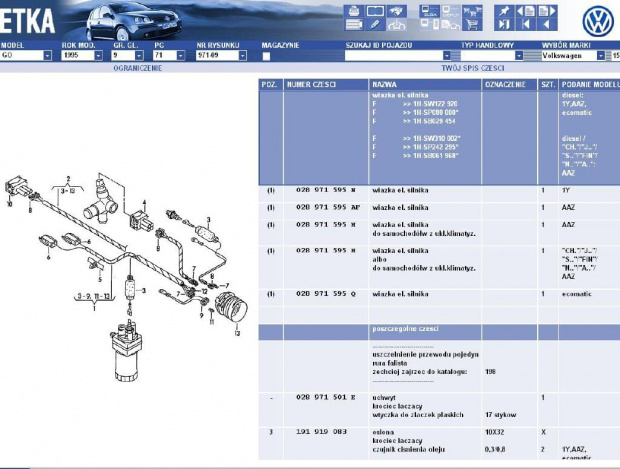
Task: Click the greyed car download icon
Action: click(x=397, y=25)
